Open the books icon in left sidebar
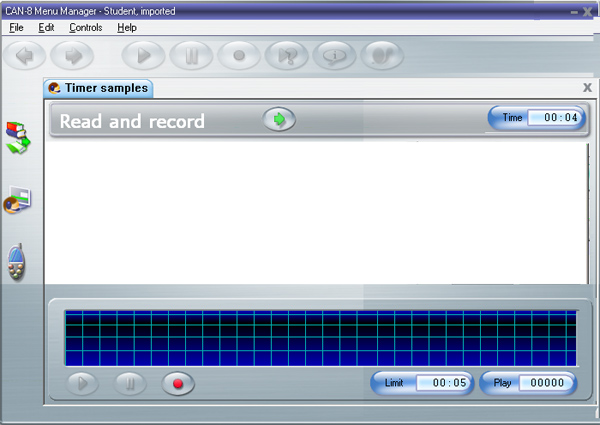The image size is (600, 425). point(19,137)
